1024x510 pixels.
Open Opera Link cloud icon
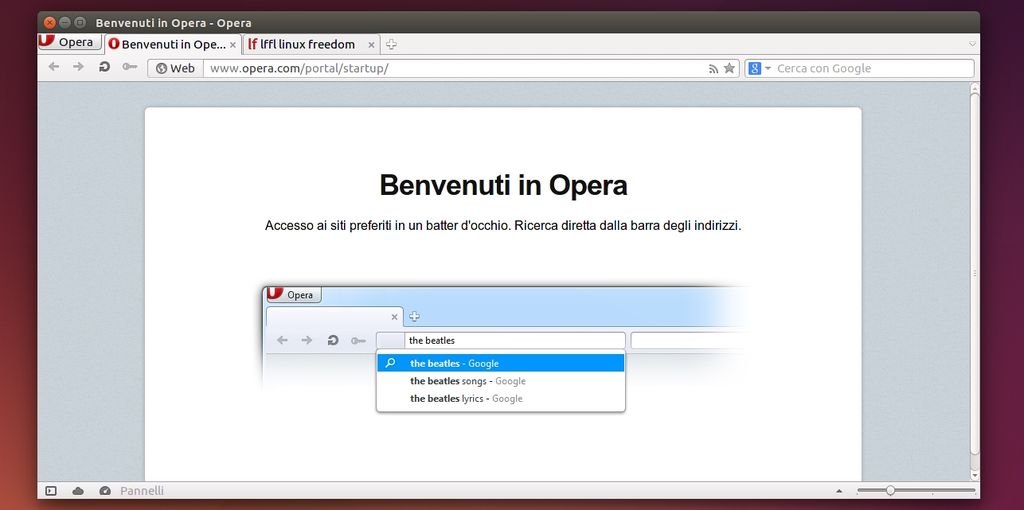click(78, 491)
